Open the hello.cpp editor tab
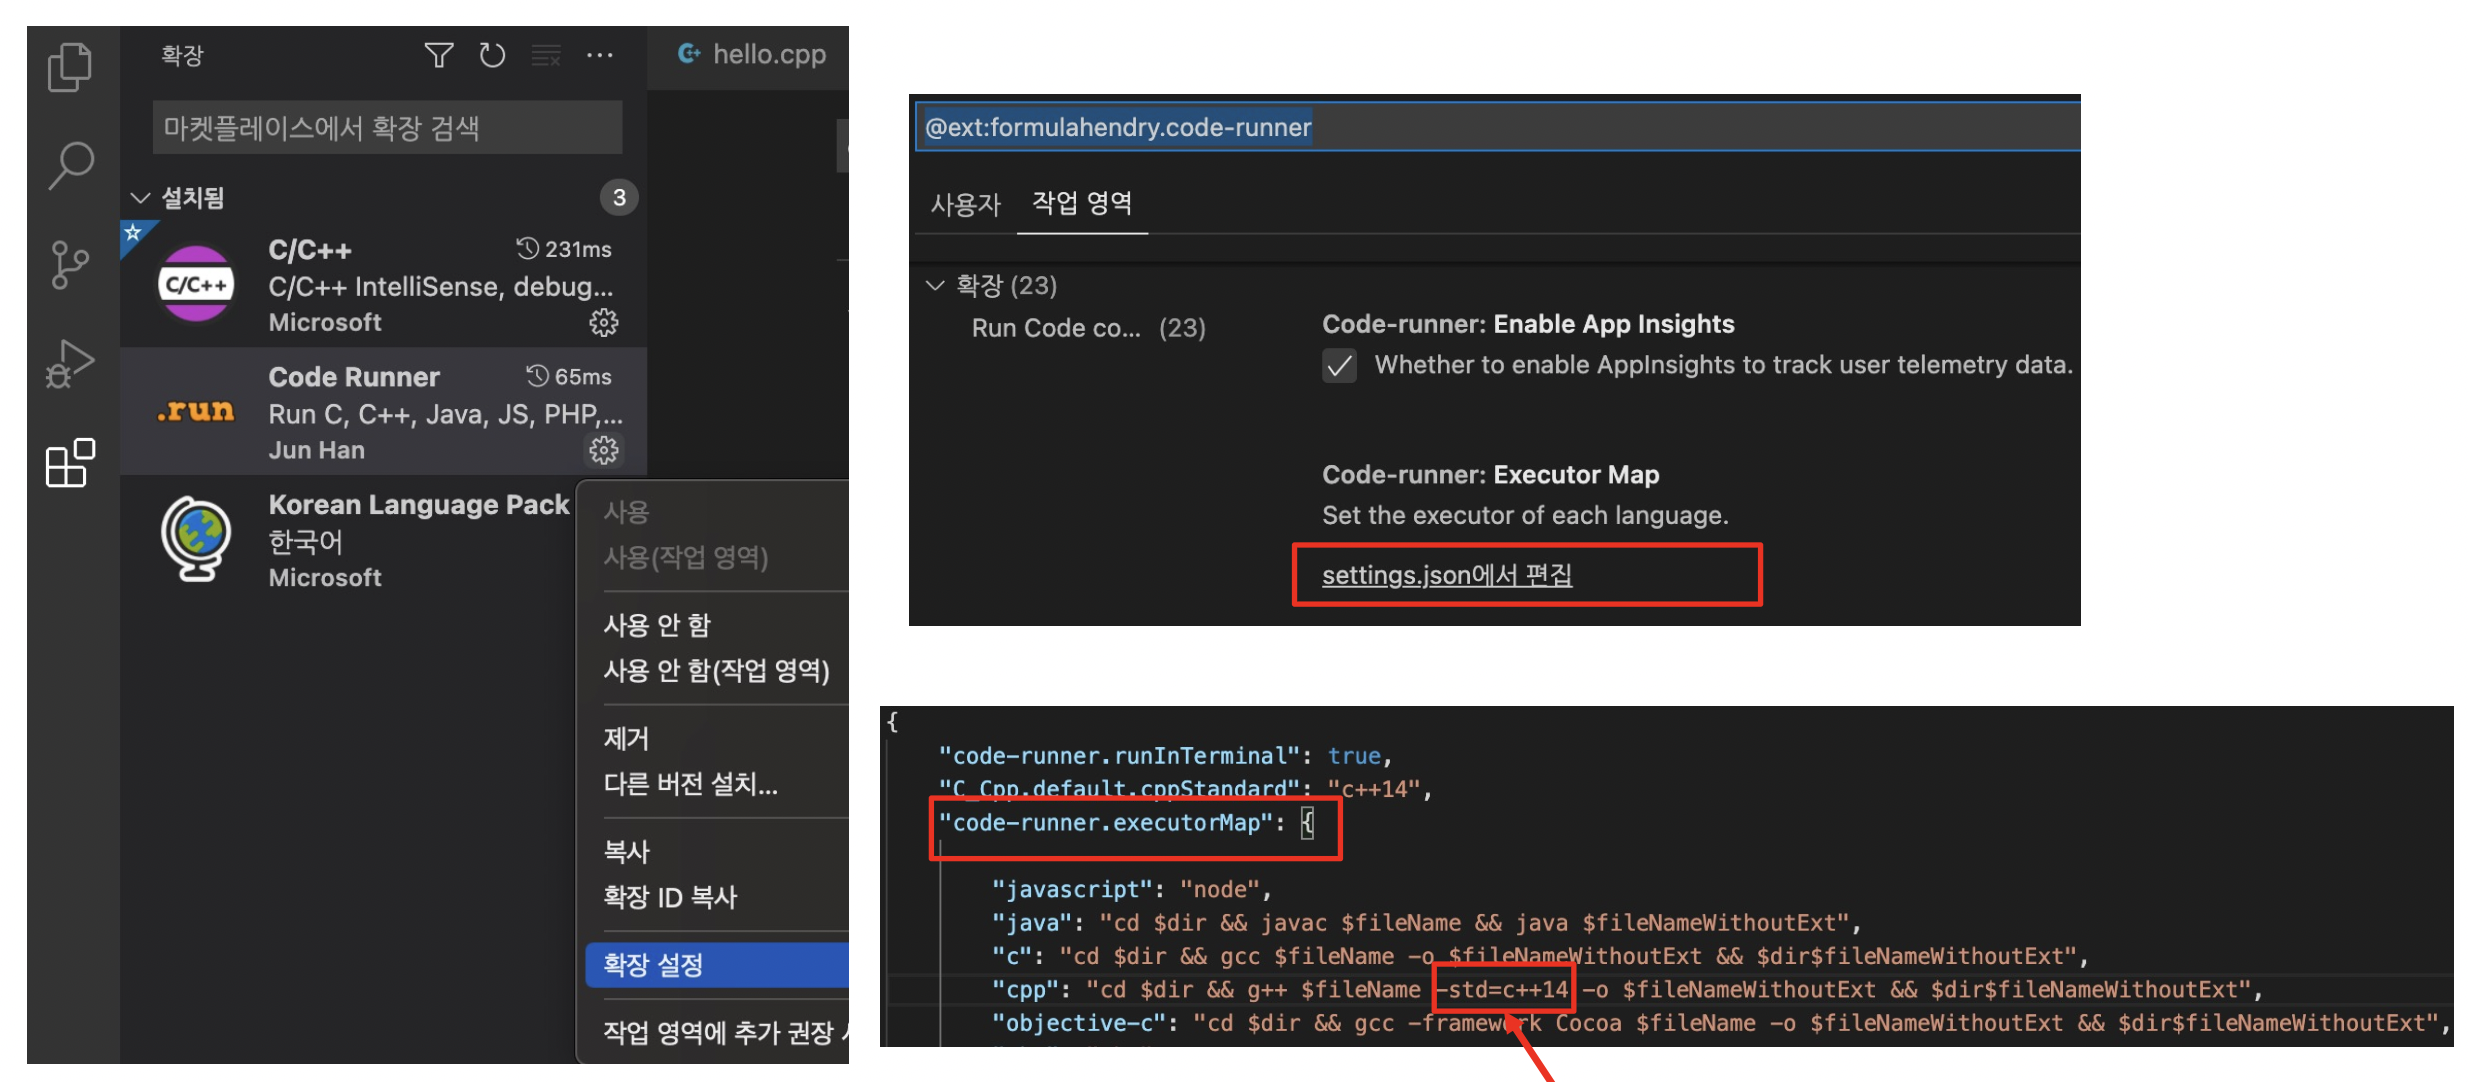Viewport: 2468px width, 1082px height. click(752, 55)
